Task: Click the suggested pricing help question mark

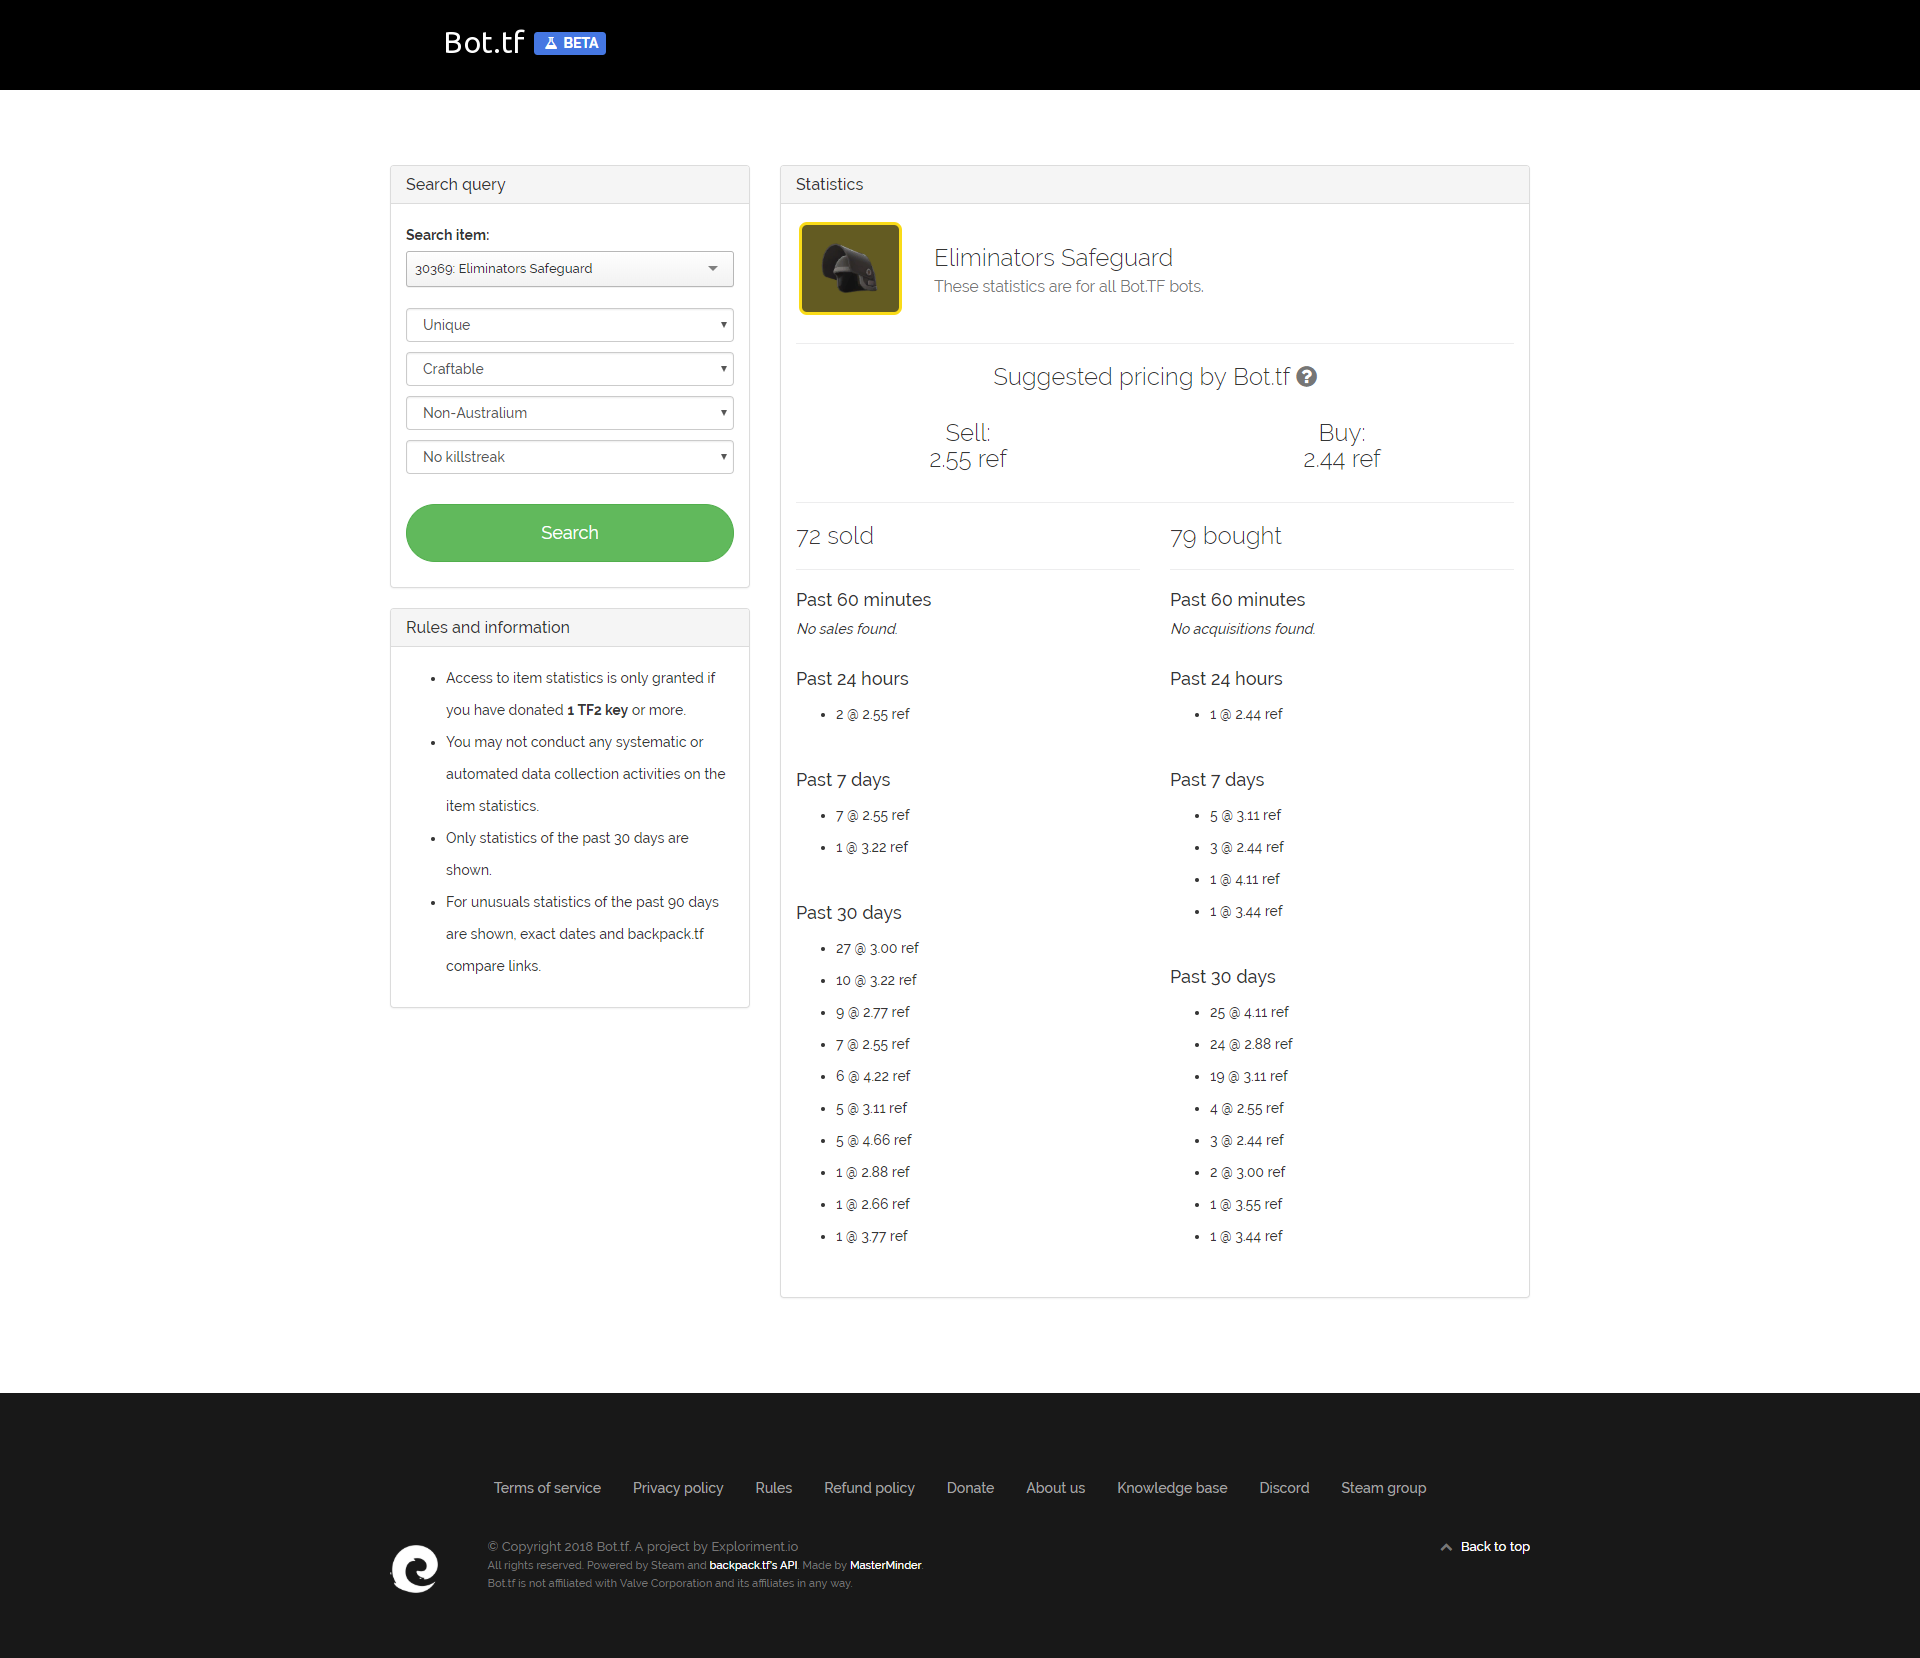Action: [1306, 377]
